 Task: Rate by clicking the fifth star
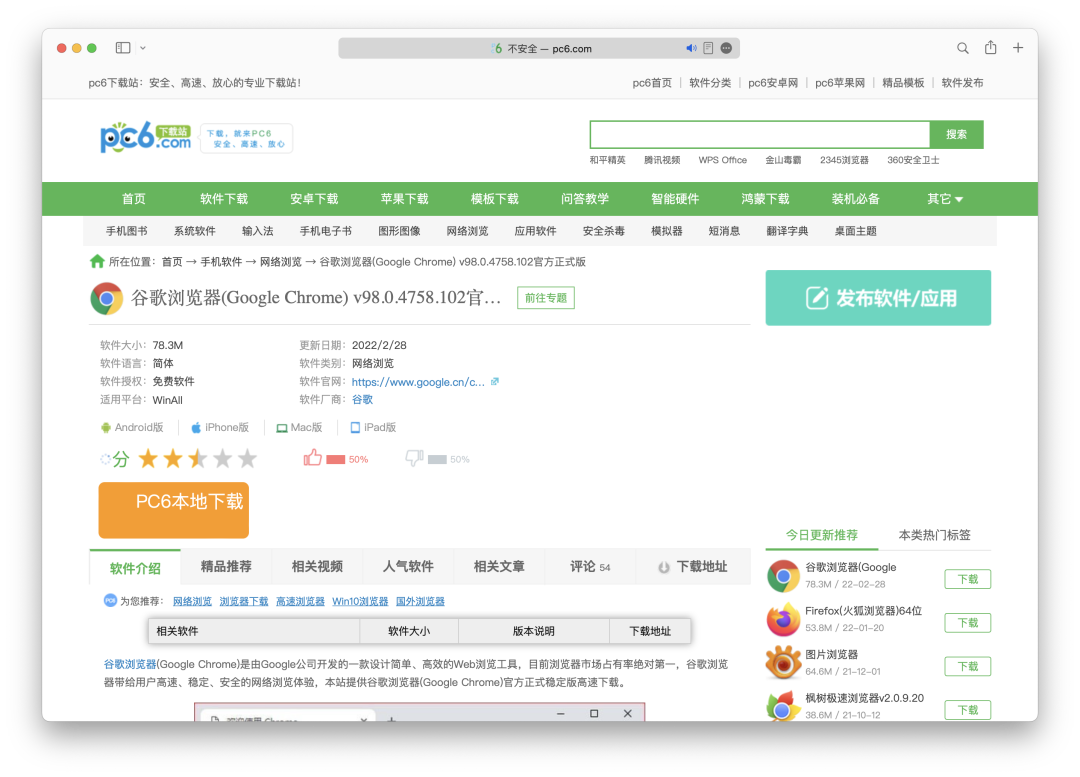(x=247, y=458)
